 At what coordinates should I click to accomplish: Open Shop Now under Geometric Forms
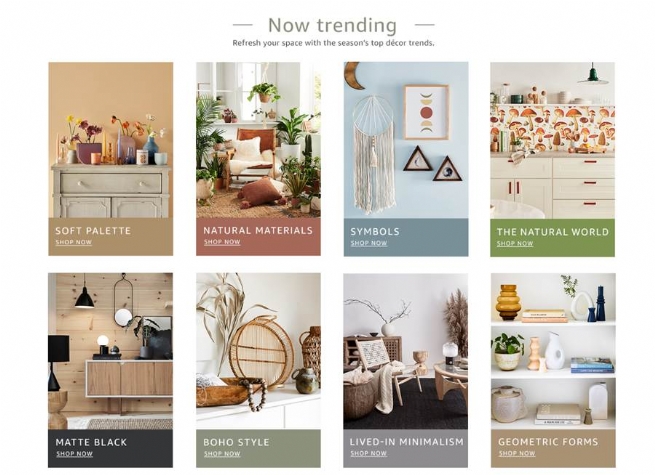[517, 453]
